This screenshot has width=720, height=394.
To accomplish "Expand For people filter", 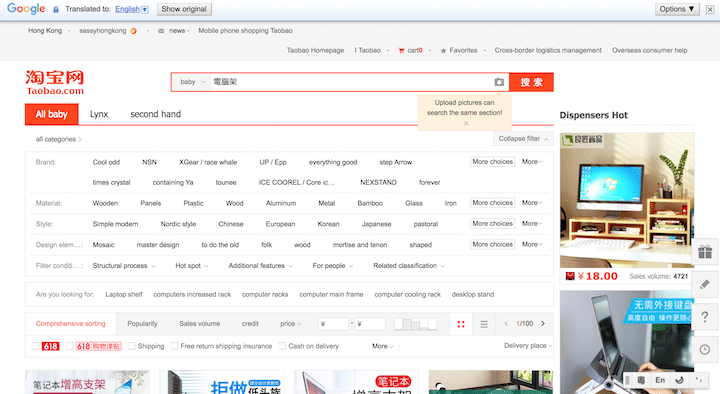I will [332, 266].
